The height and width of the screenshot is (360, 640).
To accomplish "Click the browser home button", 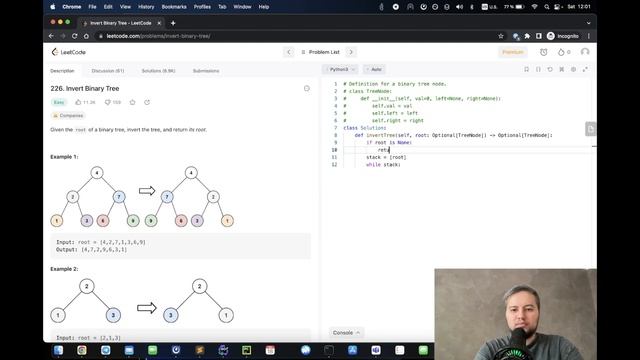I will (x=86, y=36).
